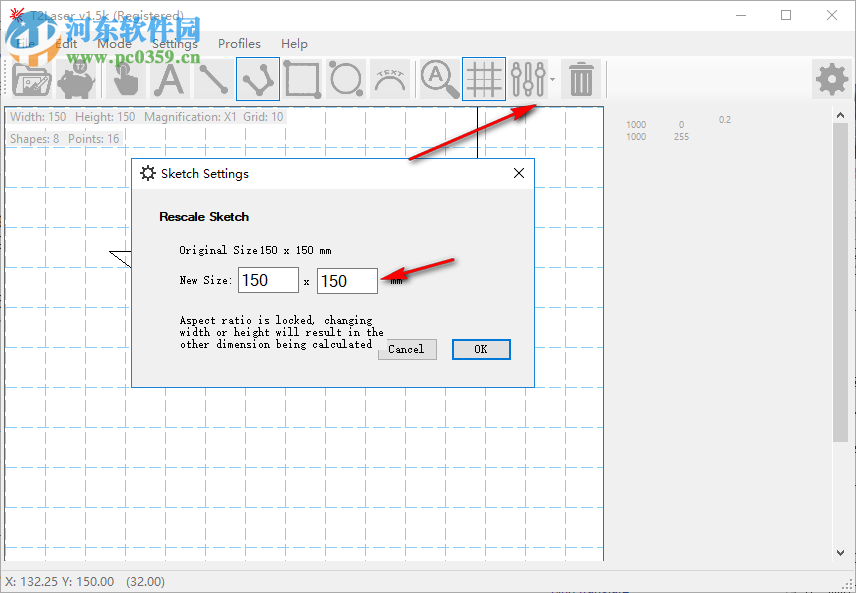The width and height of the screenshot is (856, 593).
Task: Open the Profiles menu
Action: 239,44
